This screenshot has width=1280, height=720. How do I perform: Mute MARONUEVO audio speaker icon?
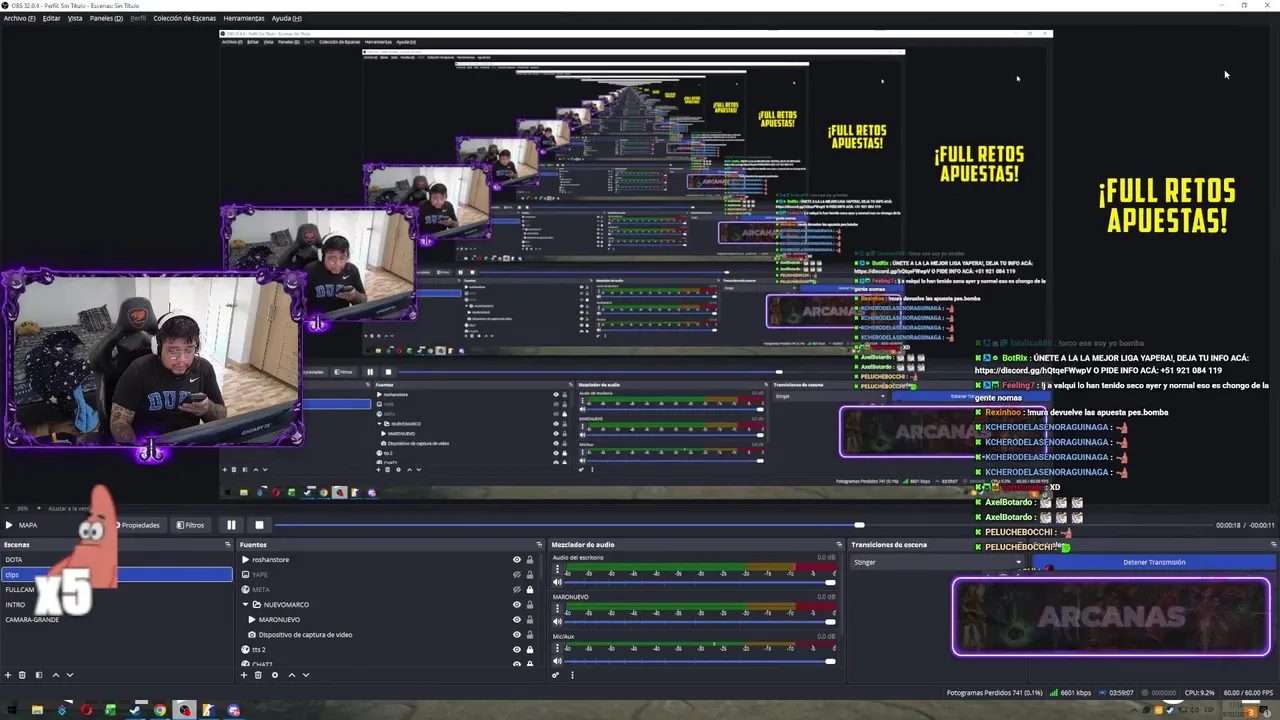(557, 622)
